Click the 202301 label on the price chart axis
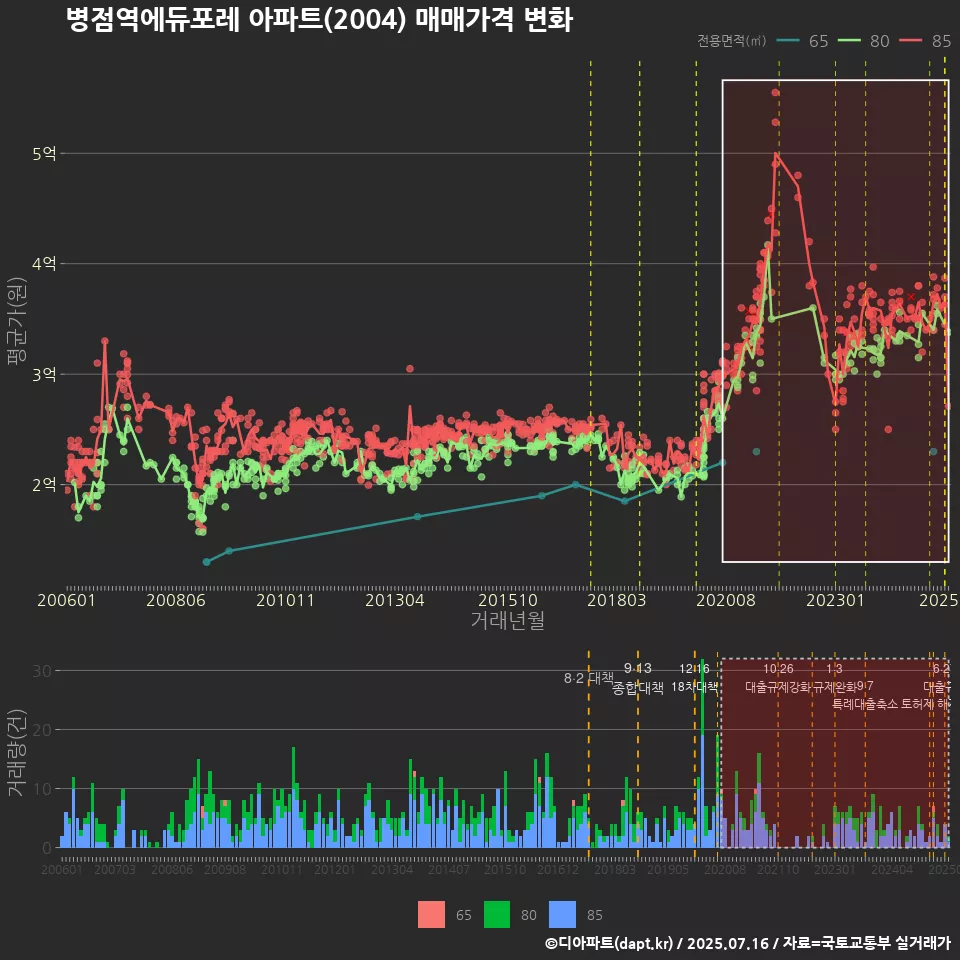 (835, 600)
